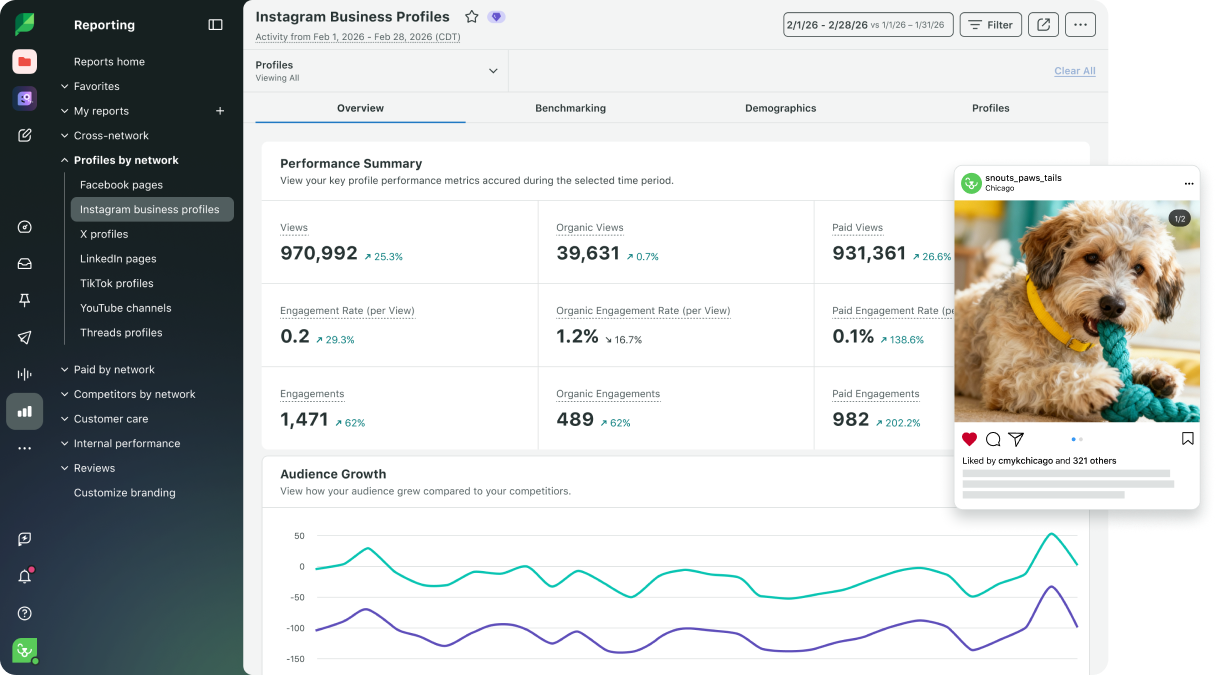Switch to the Profiles tab
The height and width of the screenshot is (675, 1217).
990,108
